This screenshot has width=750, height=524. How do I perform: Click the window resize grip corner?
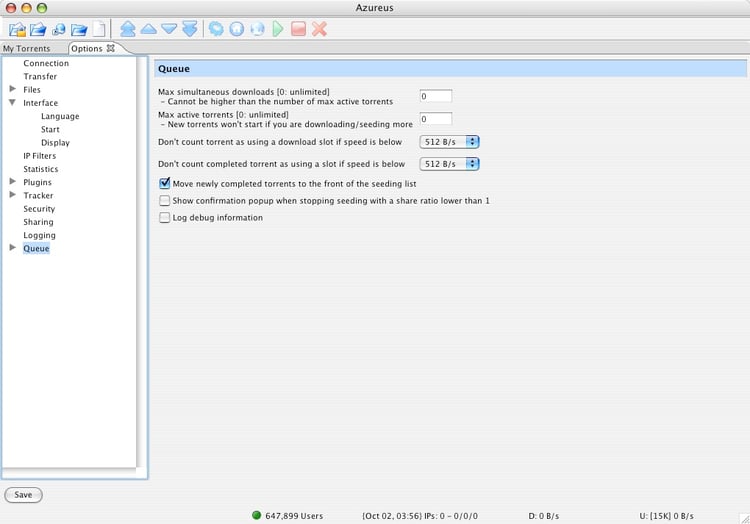pos(744,518)
